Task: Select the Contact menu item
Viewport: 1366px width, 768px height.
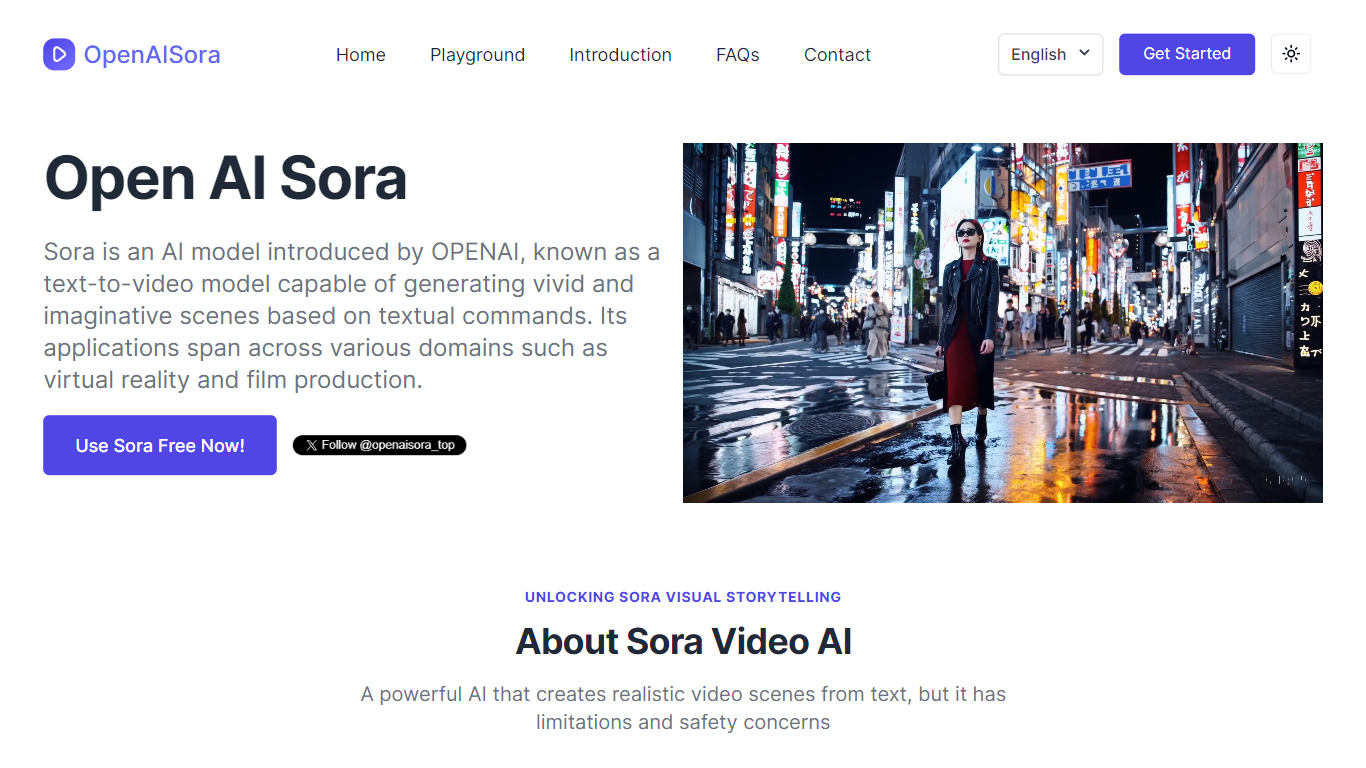Action: [x=837, y=55]
